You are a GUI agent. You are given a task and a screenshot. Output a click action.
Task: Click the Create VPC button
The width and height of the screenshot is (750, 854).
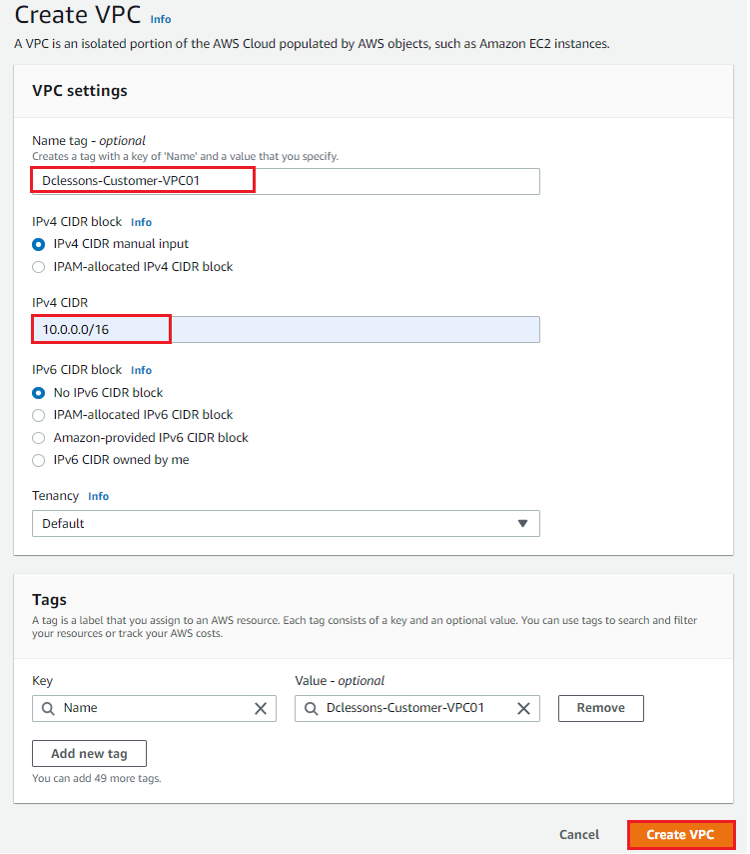[681, 834]
